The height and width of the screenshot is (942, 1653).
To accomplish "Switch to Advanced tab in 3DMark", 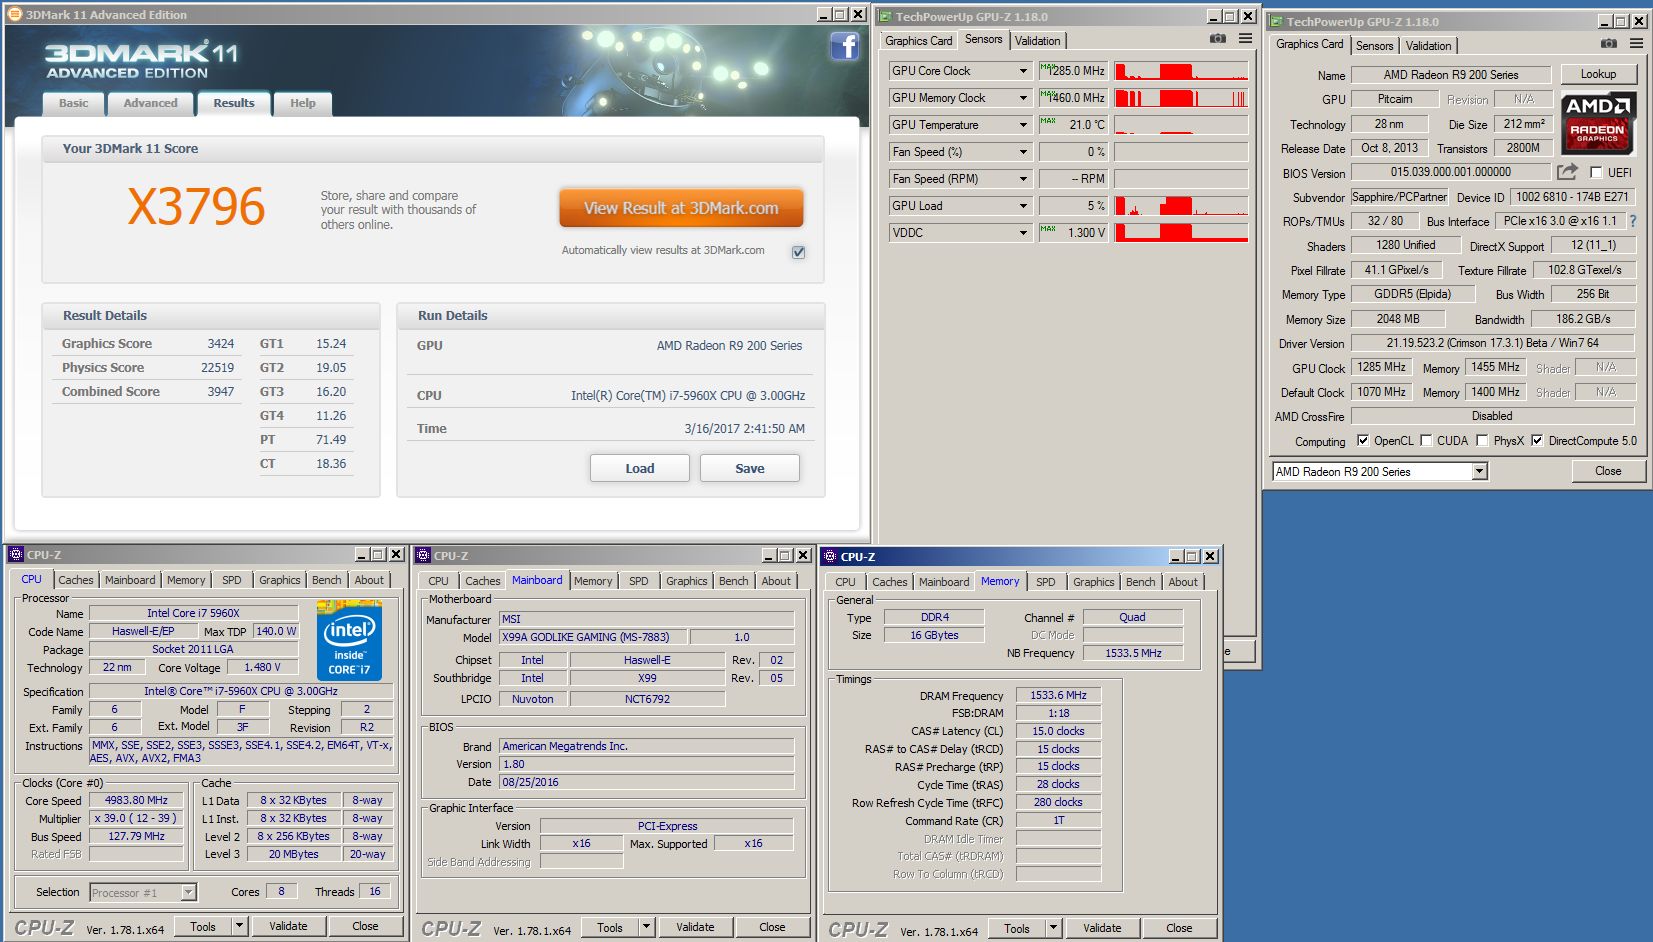I will click(150, 103).
